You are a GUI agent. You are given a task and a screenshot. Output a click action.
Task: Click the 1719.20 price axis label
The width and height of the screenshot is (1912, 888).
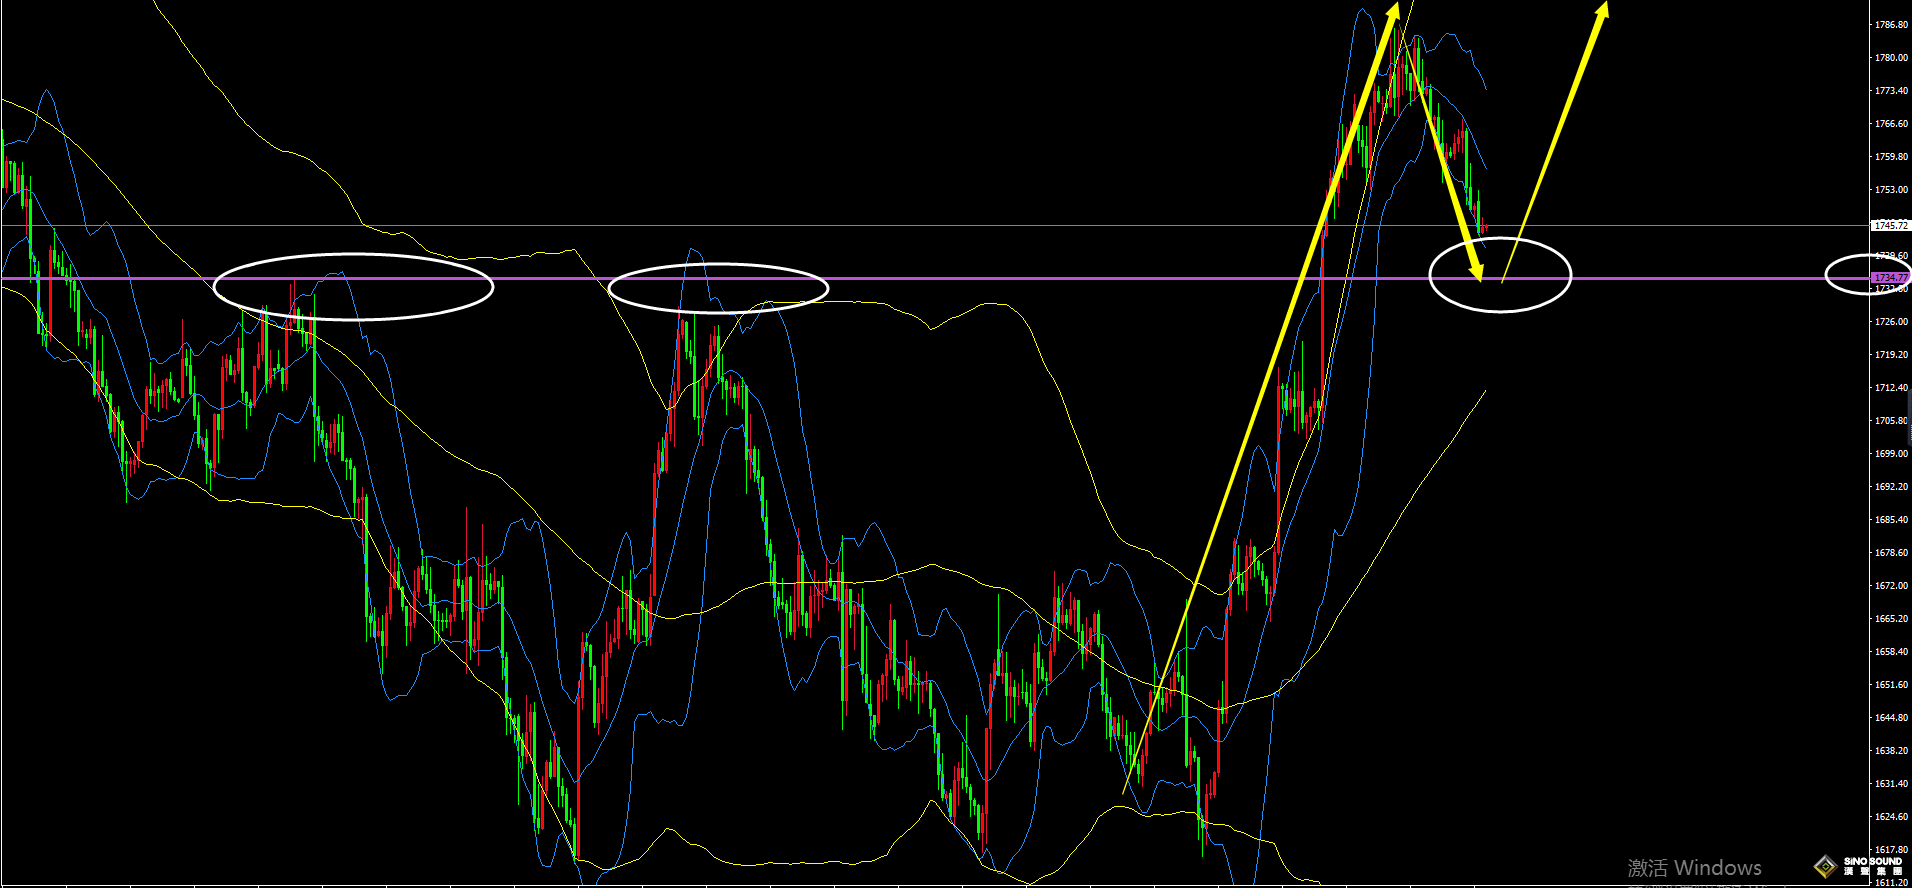click(x=1891, y=354)
